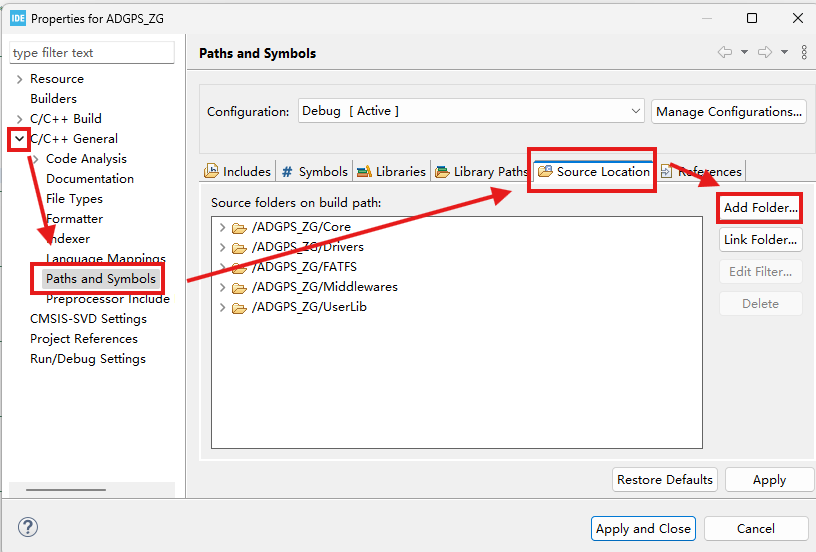Click the back navigation arrow icon
The height and width of the screenshot is (552, 816).
click(x=725, y=52)
